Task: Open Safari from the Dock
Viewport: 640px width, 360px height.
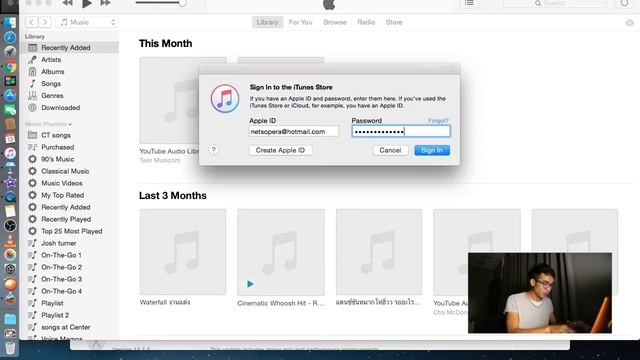Action: tap(10, 37)
